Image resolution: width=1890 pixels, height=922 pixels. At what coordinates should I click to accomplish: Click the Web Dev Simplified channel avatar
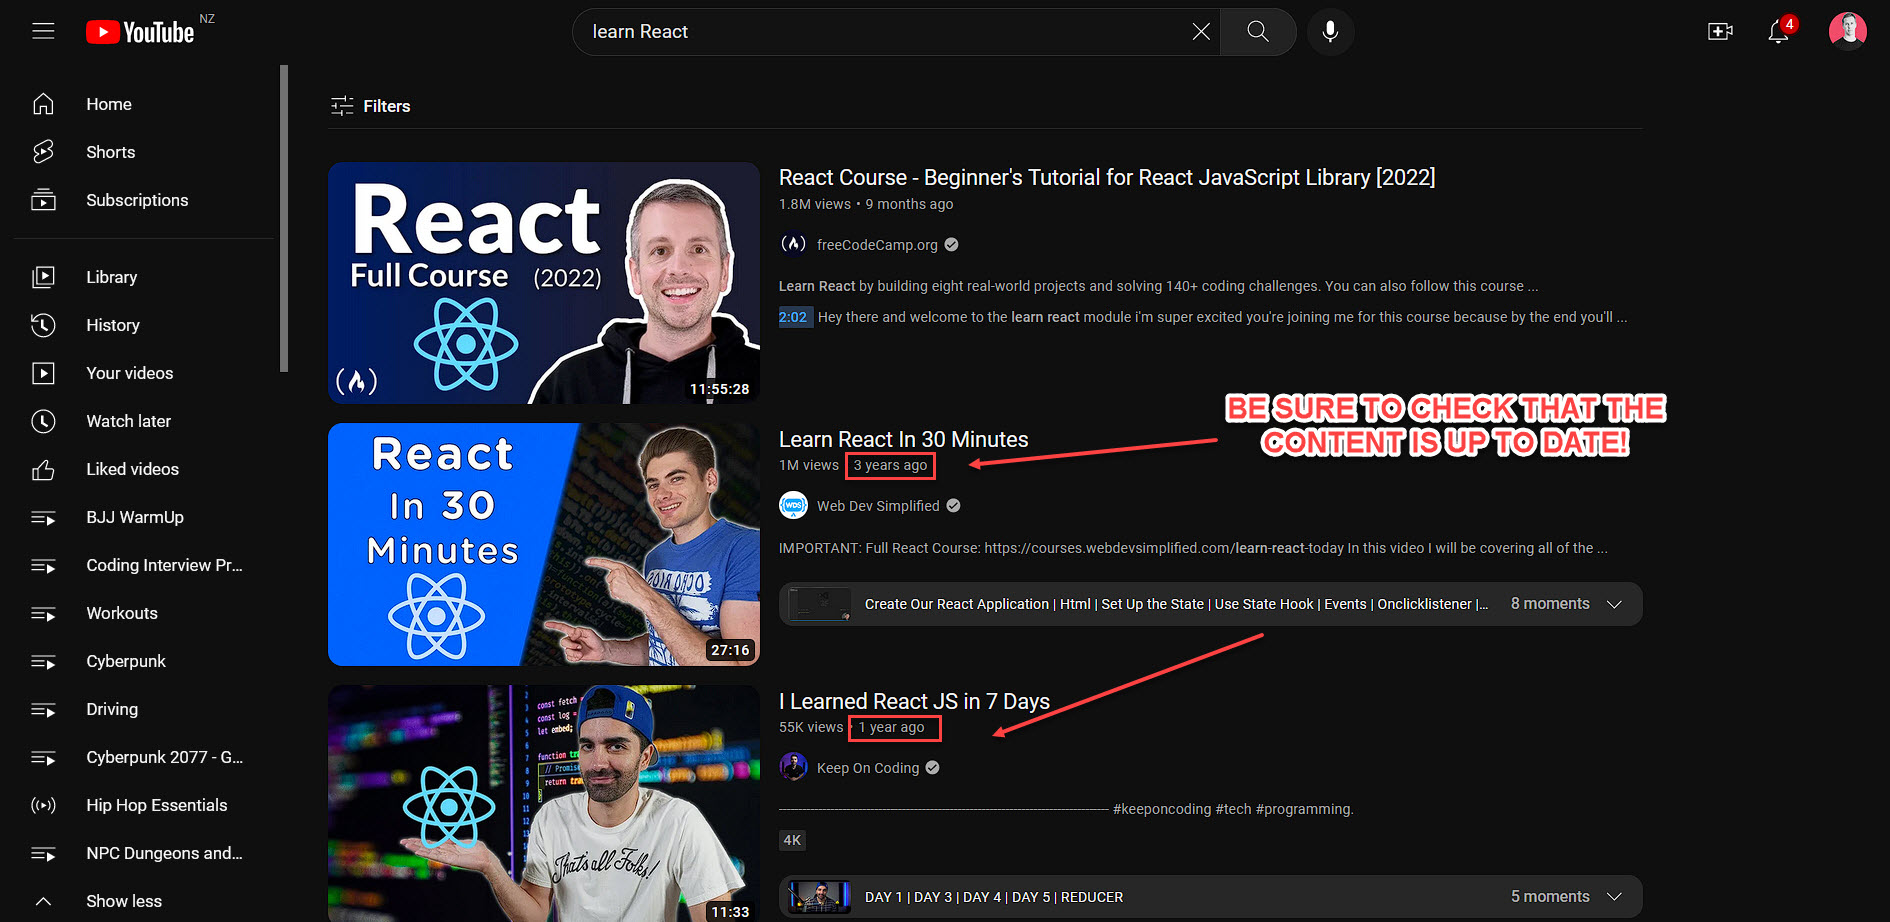point(793,506)
